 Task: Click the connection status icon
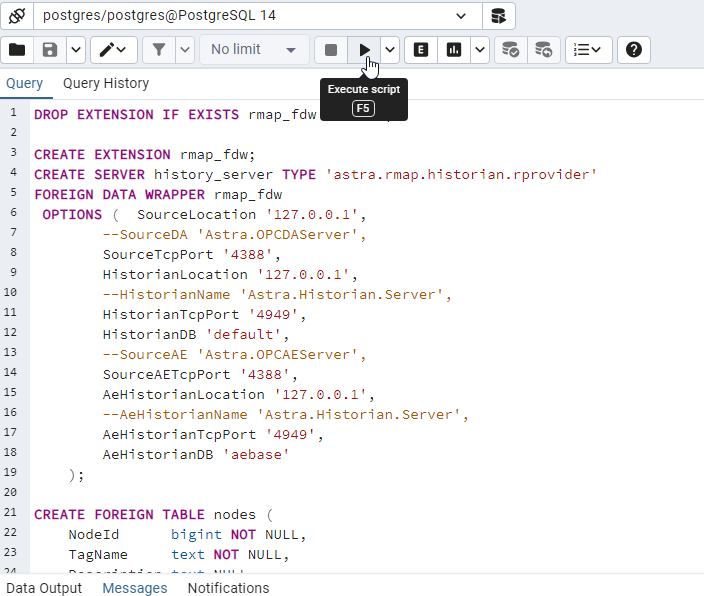16,16
